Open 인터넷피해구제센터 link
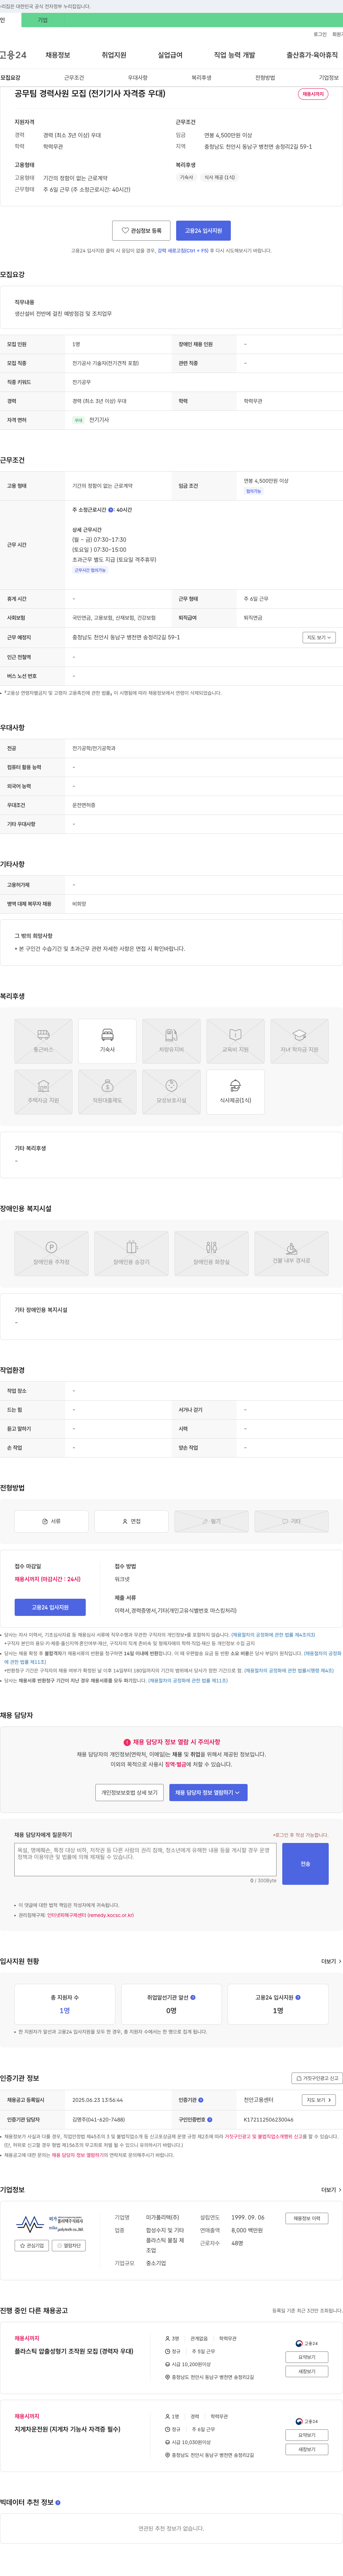 tap(90, 1915)
